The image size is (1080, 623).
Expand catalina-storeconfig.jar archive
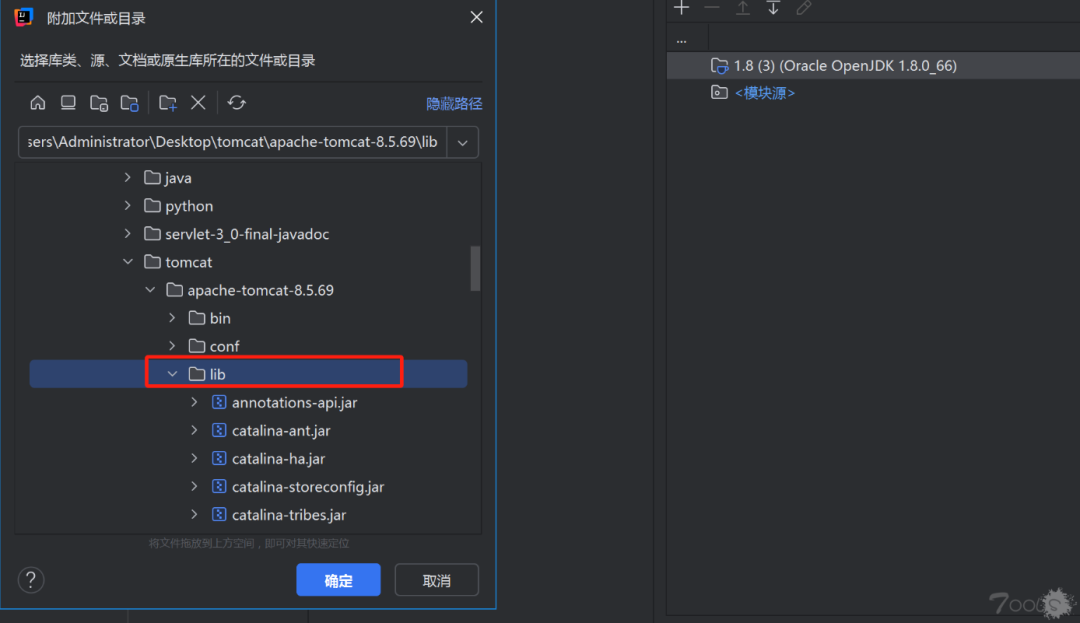194,486
